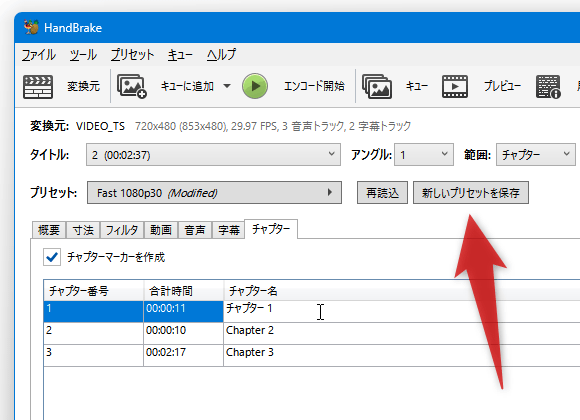
Task: Click the source info 720x480 text
Action: point(273,127)
